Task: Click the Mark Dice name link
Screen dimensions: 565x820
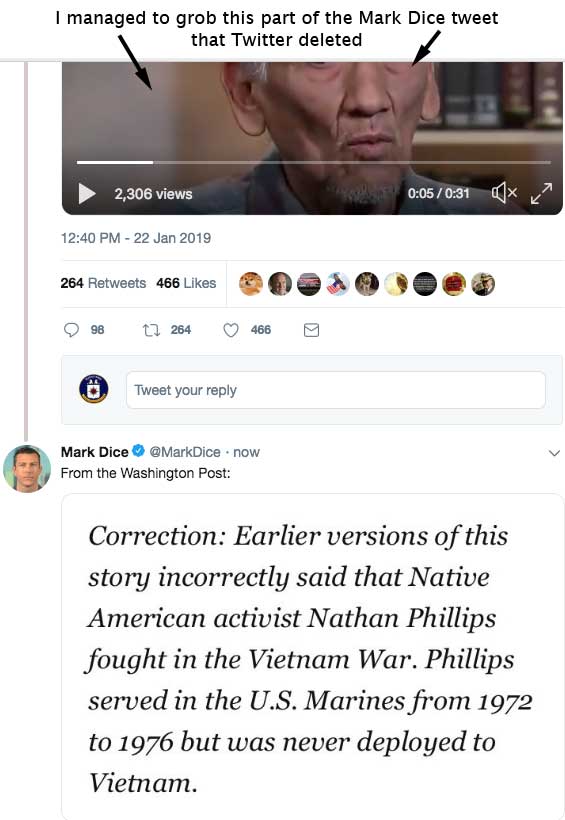Action: [x=95, y=452]
